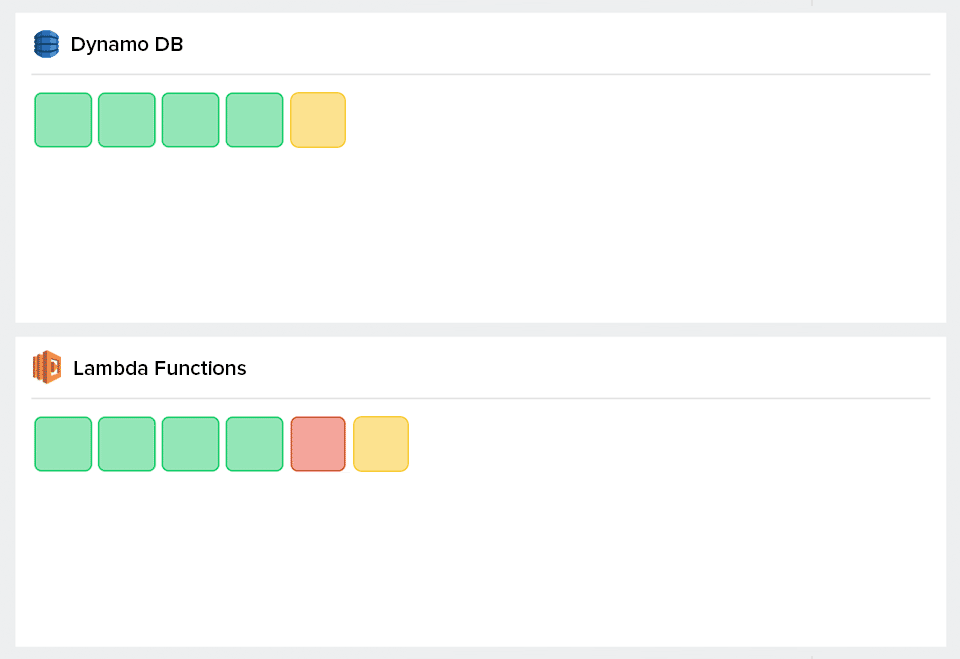The image size is (960, 659).
Task: Click the red error tile under Lambda Functions
Action: tap(318, 443)
